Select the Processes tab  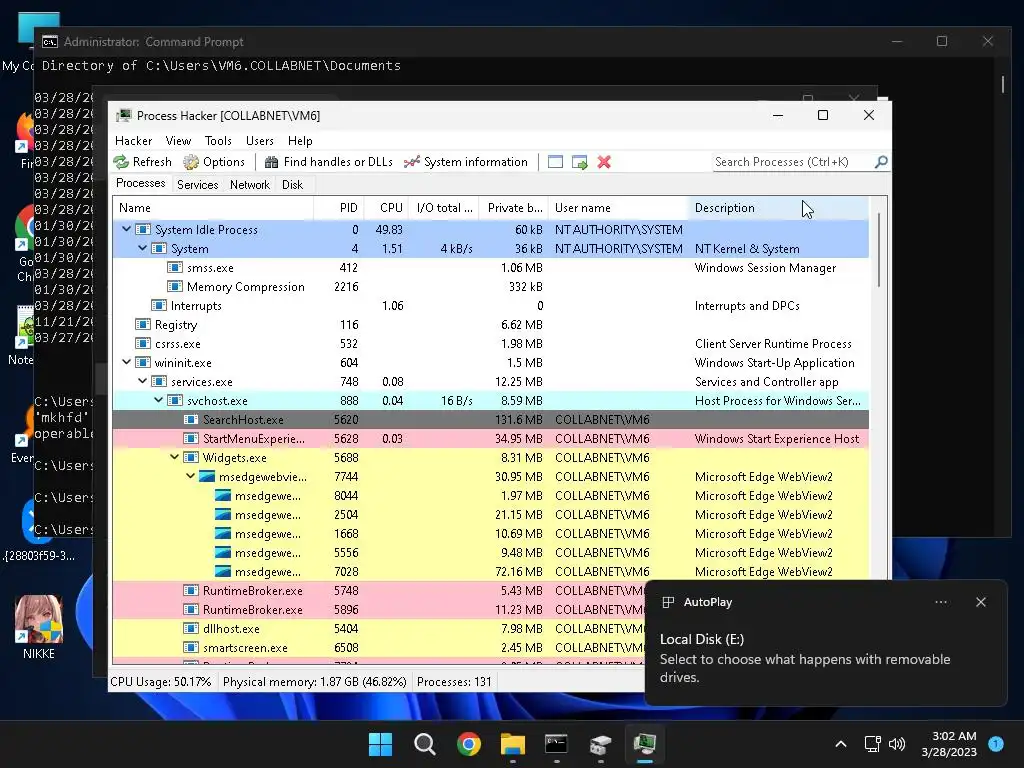click(140, 184)
